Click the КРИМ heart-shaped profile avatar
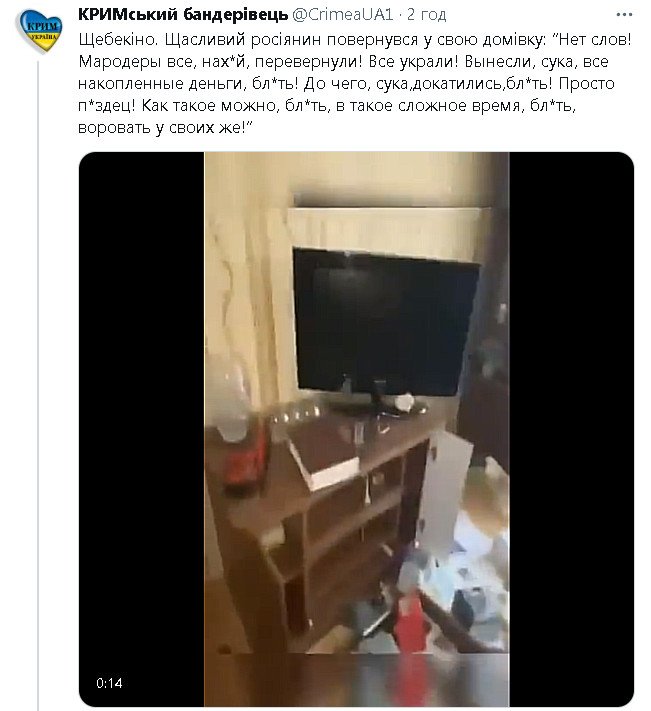 pyautogui.click(x=39, y=31)
